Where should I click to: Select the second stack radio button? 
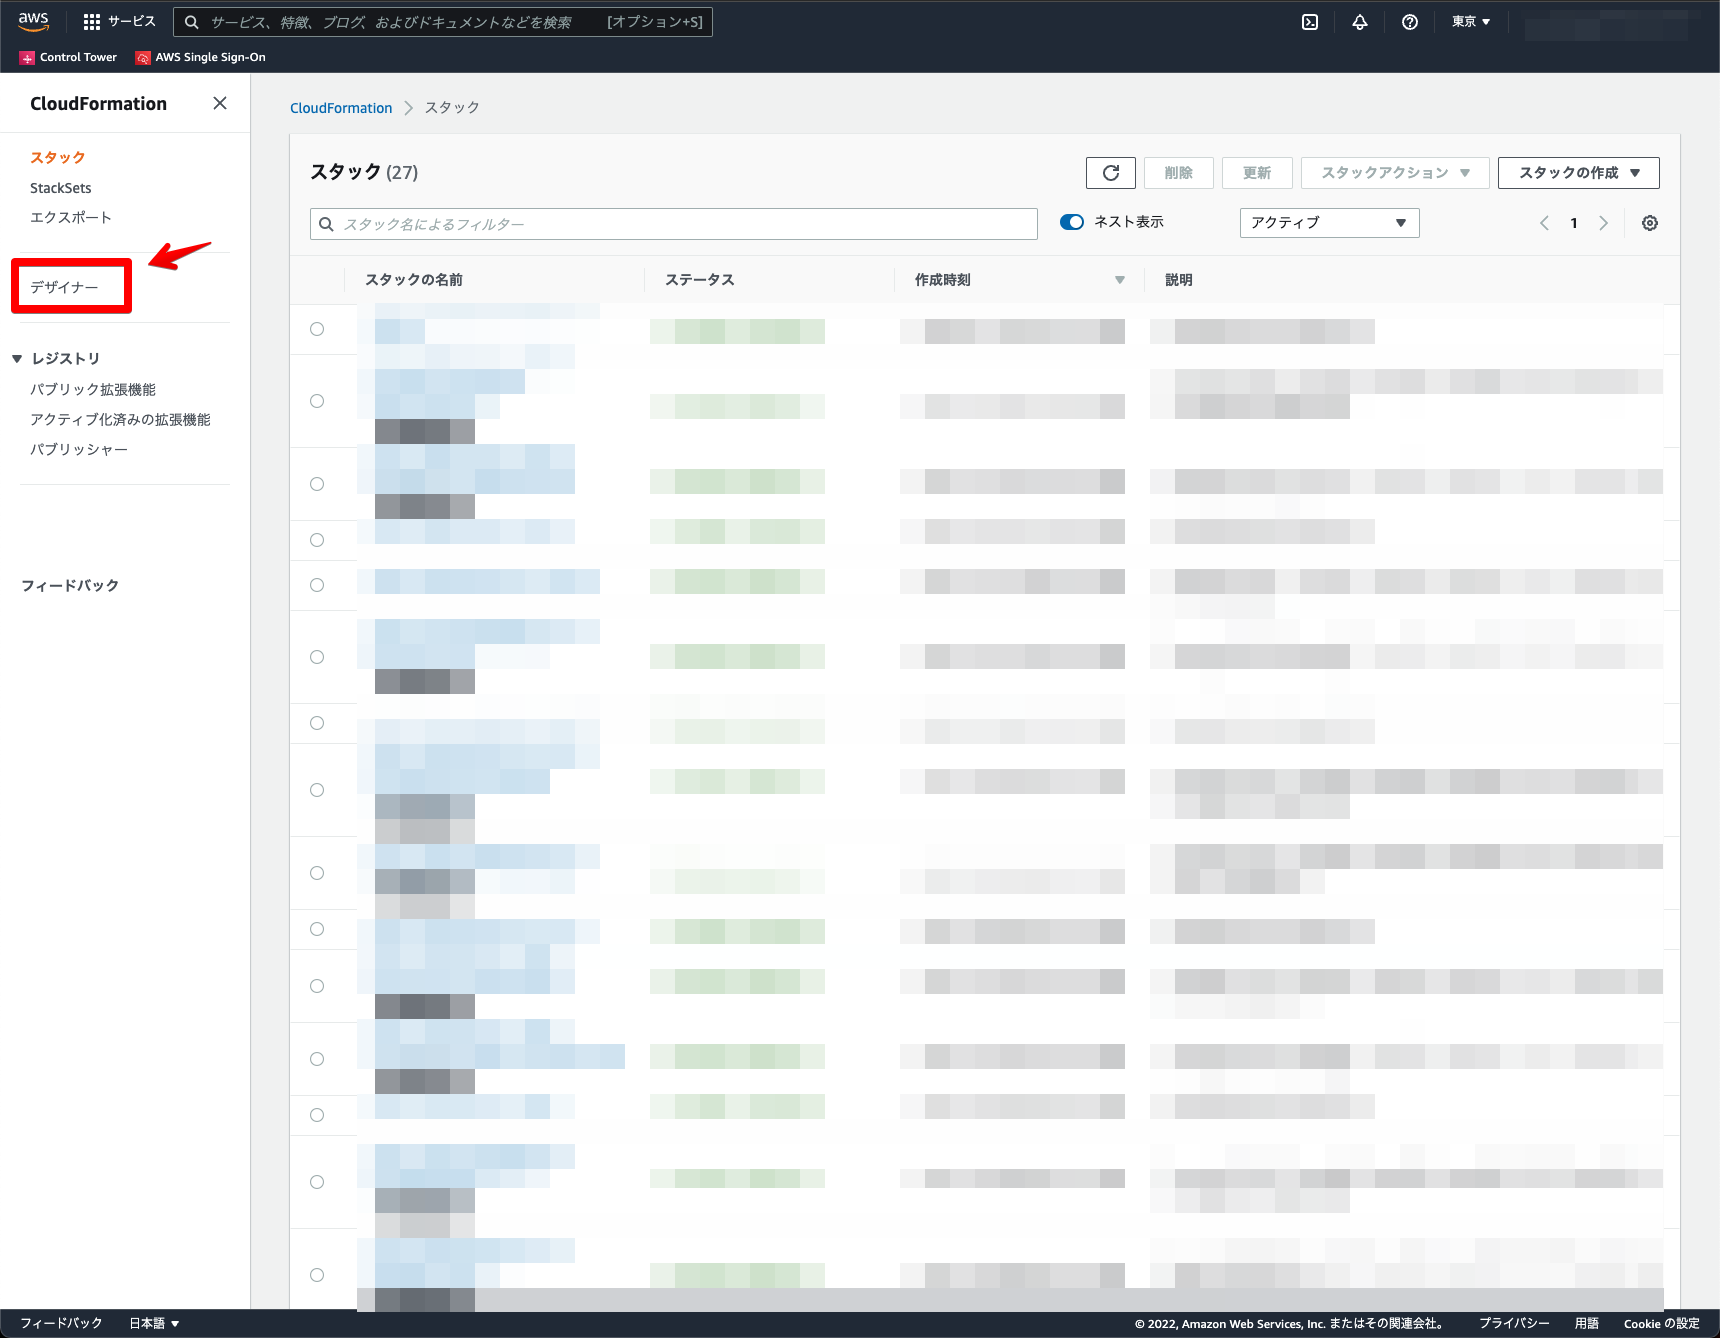317,401
